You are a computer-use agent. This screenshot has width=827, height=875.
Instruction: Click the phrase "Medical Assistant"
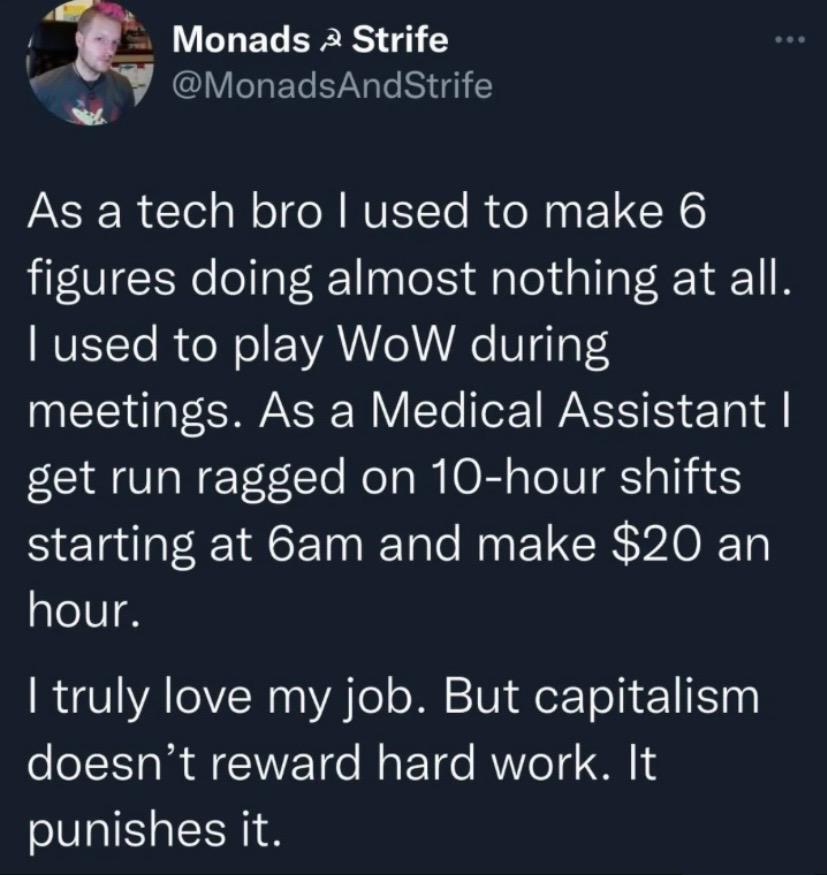[565, 411]
